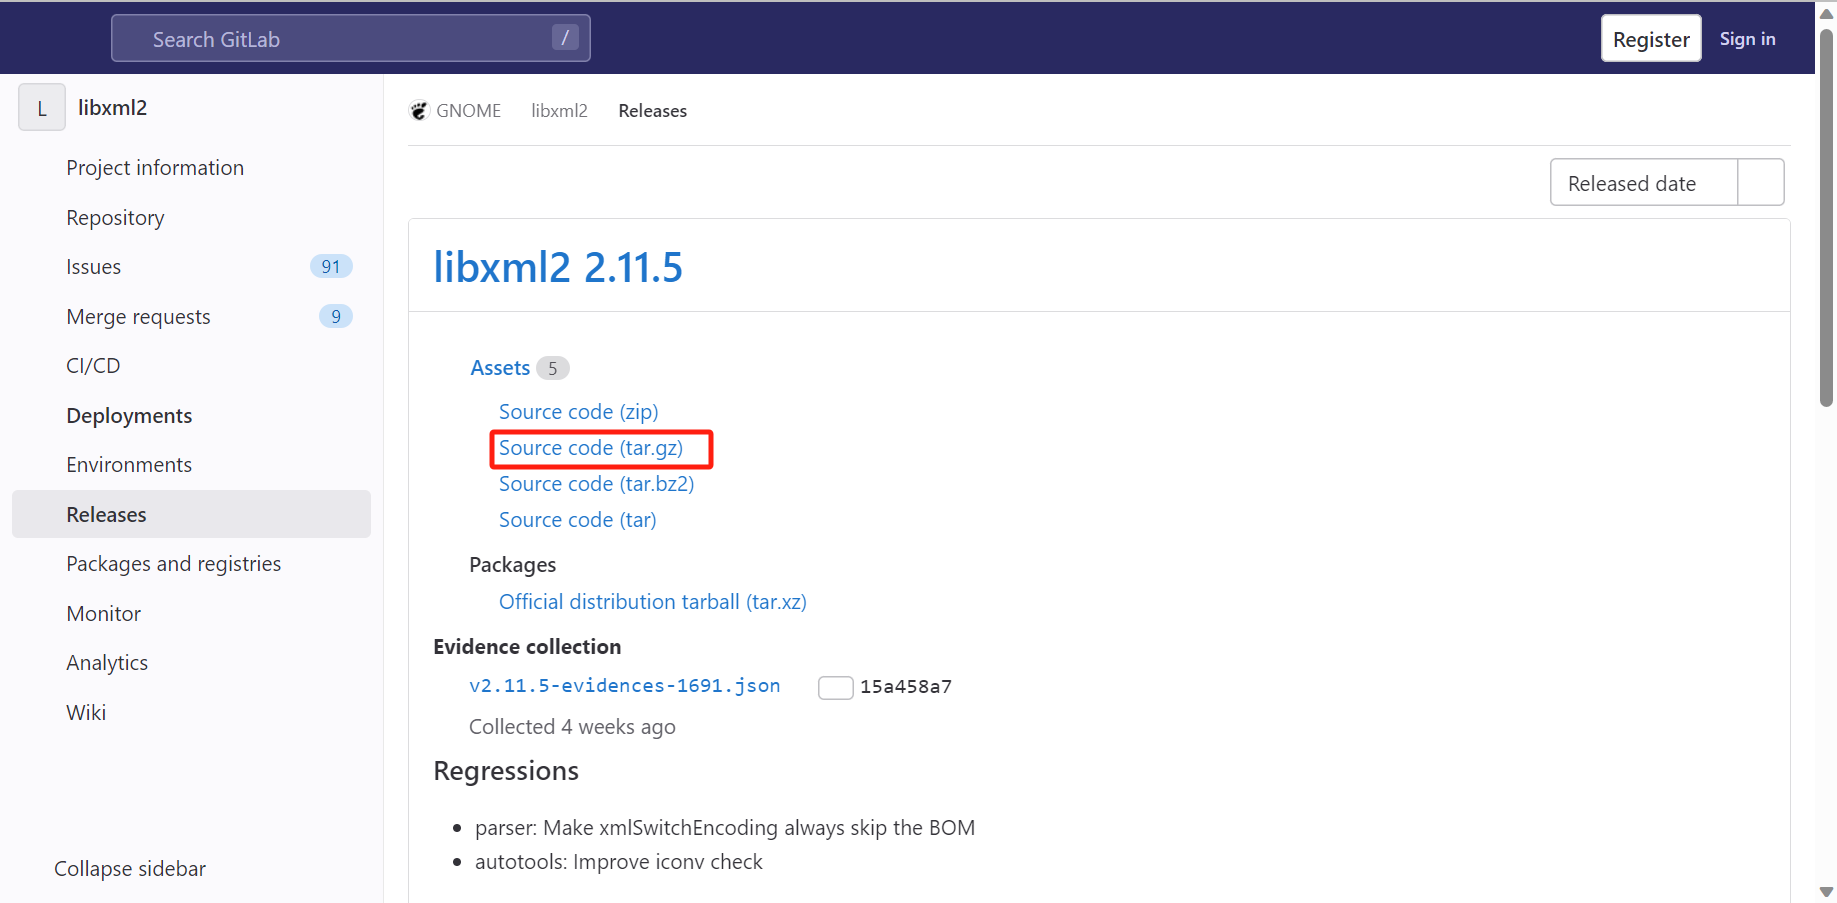This screenshot has height=903, width=1837.
Task: Click the sort direction button beside Released date
Action: (x=1760, y=182)
